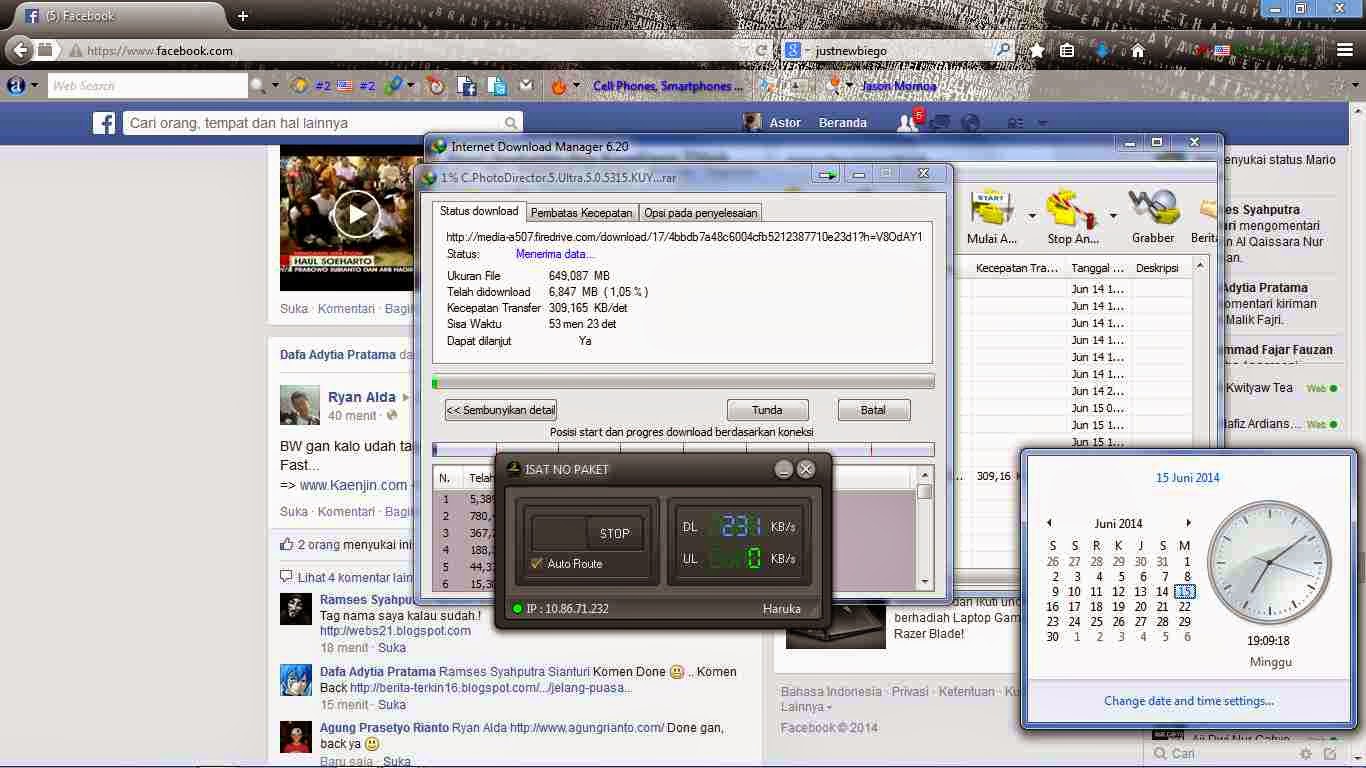
Task: Open Change date and time settings link
Action: 1189,701
